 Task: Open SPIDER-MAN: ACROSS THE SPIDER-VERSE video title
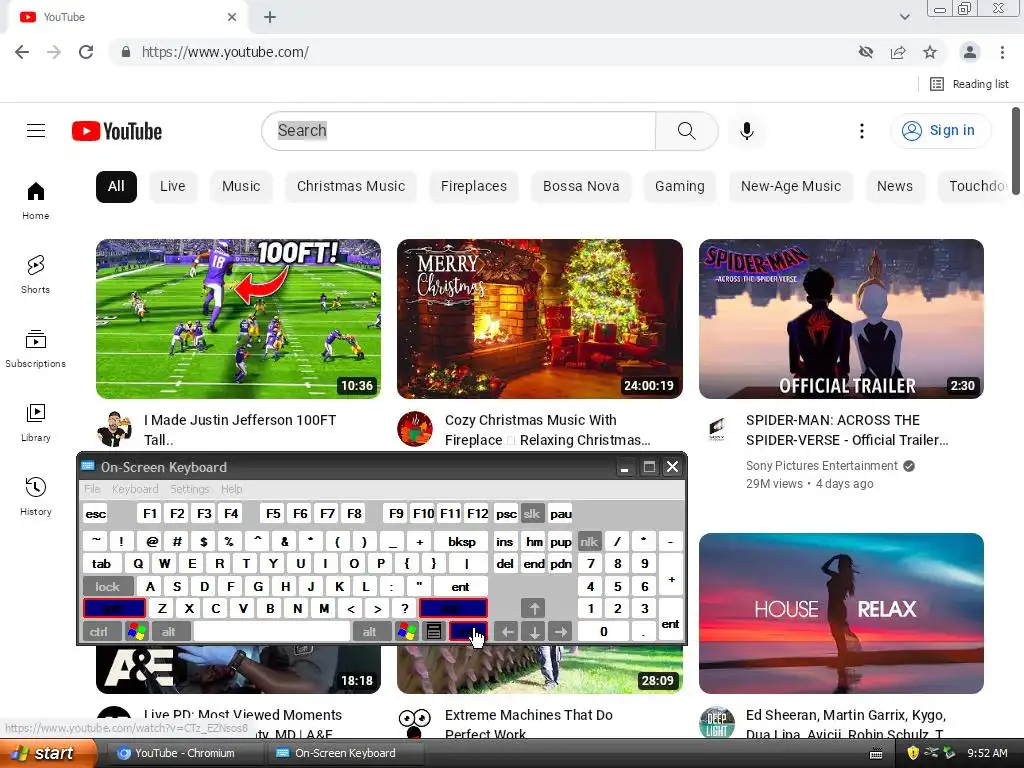pos(847,430)
